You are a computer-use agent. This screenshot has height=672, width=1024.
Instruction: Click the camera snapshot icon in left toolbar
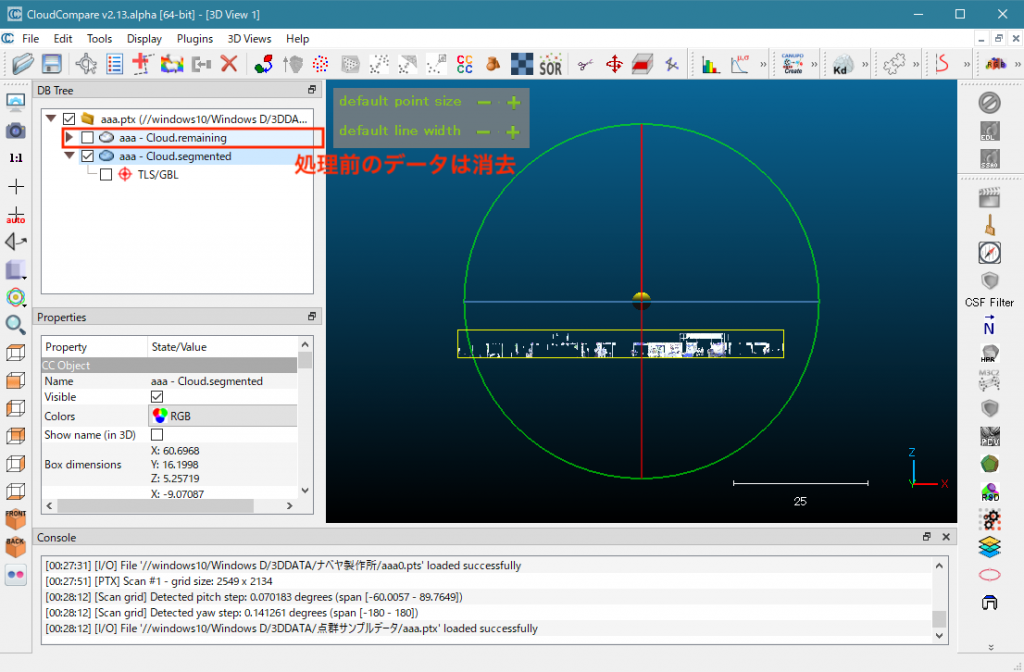point(16,131)
